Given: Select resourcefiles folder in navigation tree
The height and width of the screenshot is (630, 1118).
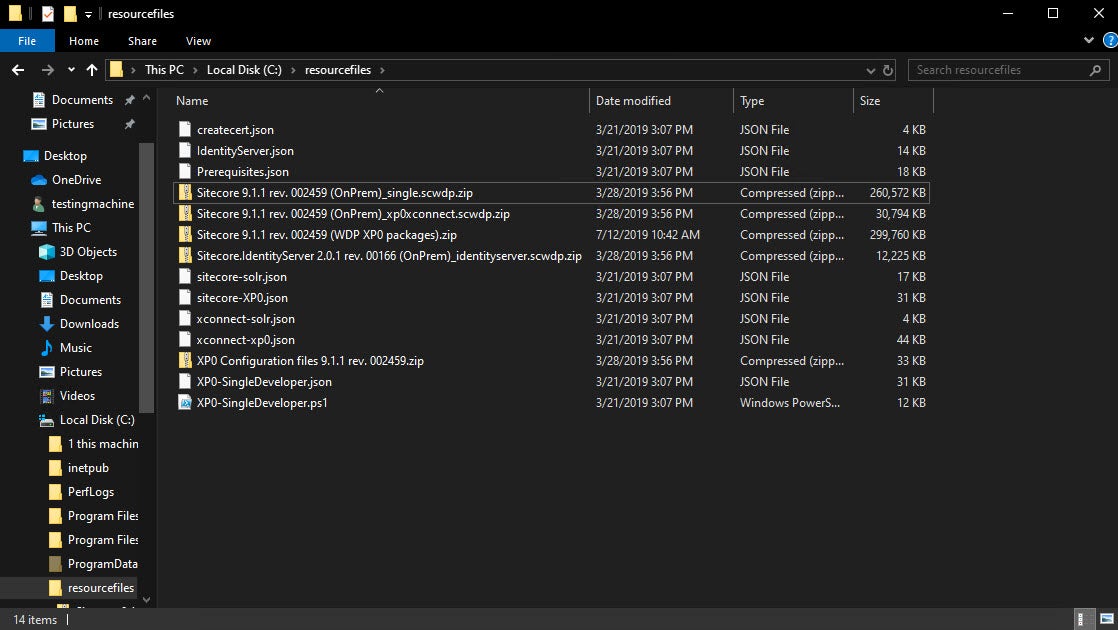Looking at the screenshot, I should [101, 588].
